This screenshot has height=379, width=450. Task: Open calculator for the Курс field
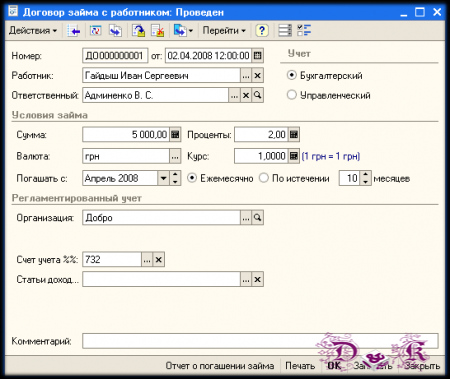tap(294, 156)
